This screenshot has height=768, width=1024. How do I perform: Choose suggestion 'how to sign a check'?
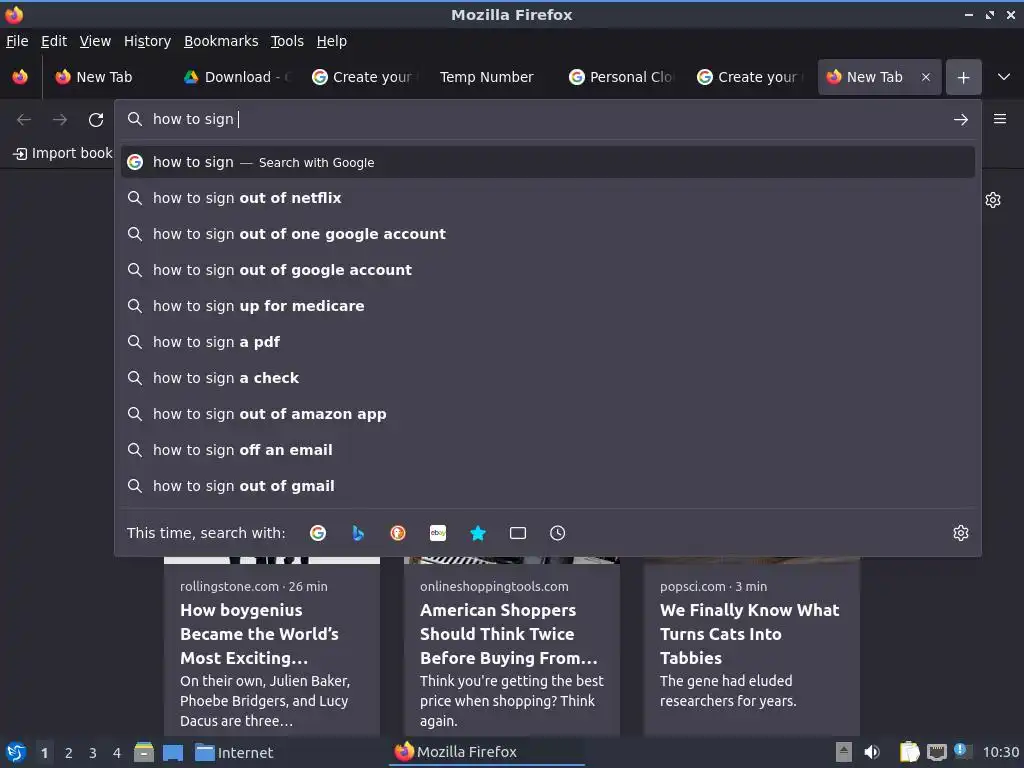547,377
